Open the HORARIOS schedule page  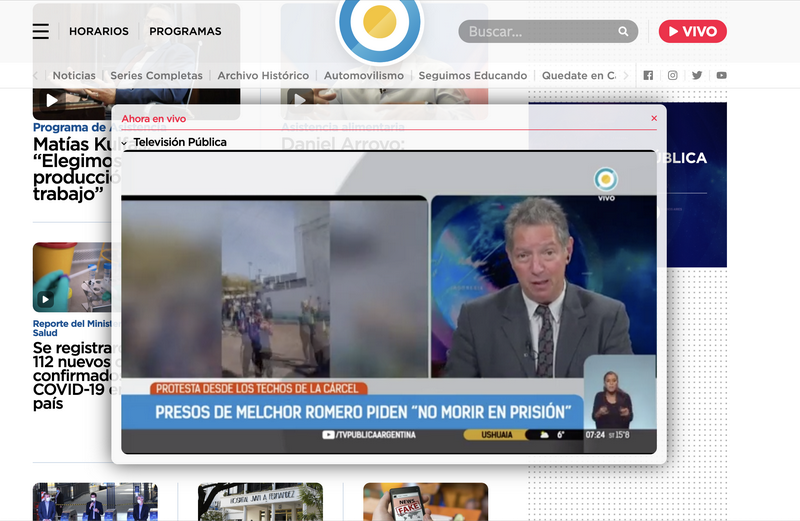pyautogui.click(x=99, y=31)
